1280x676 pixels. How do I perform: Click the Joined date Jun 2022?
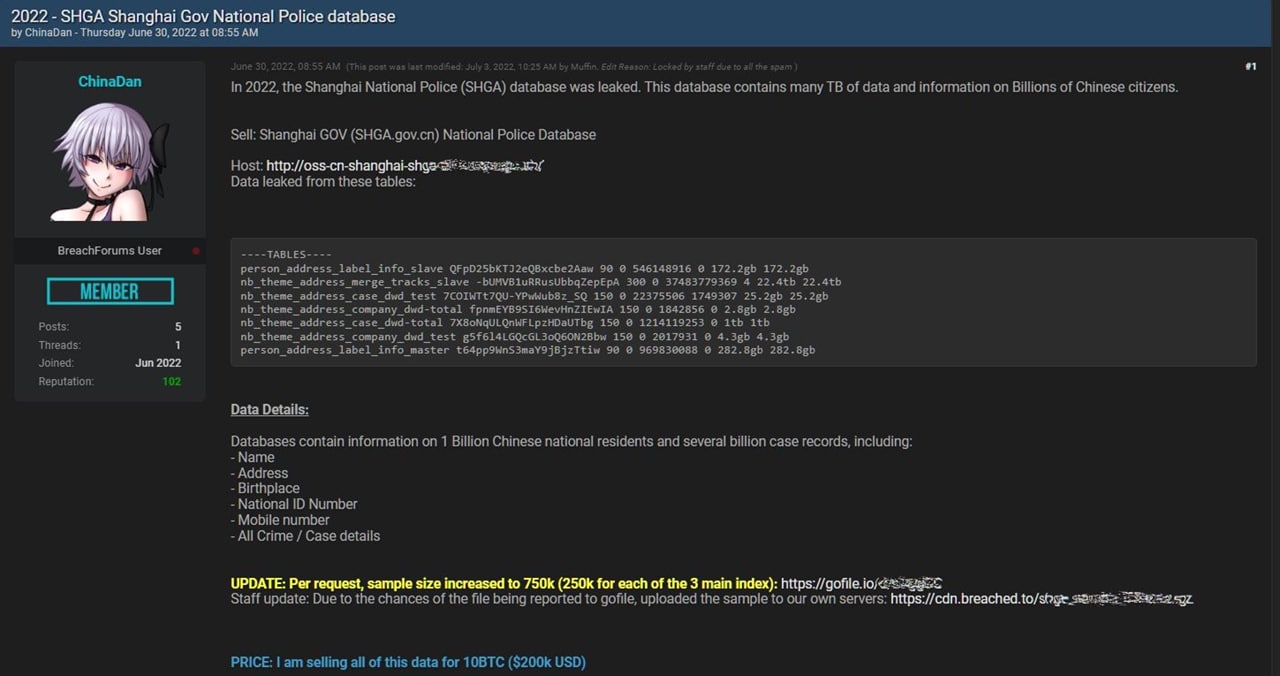[158, 363]
